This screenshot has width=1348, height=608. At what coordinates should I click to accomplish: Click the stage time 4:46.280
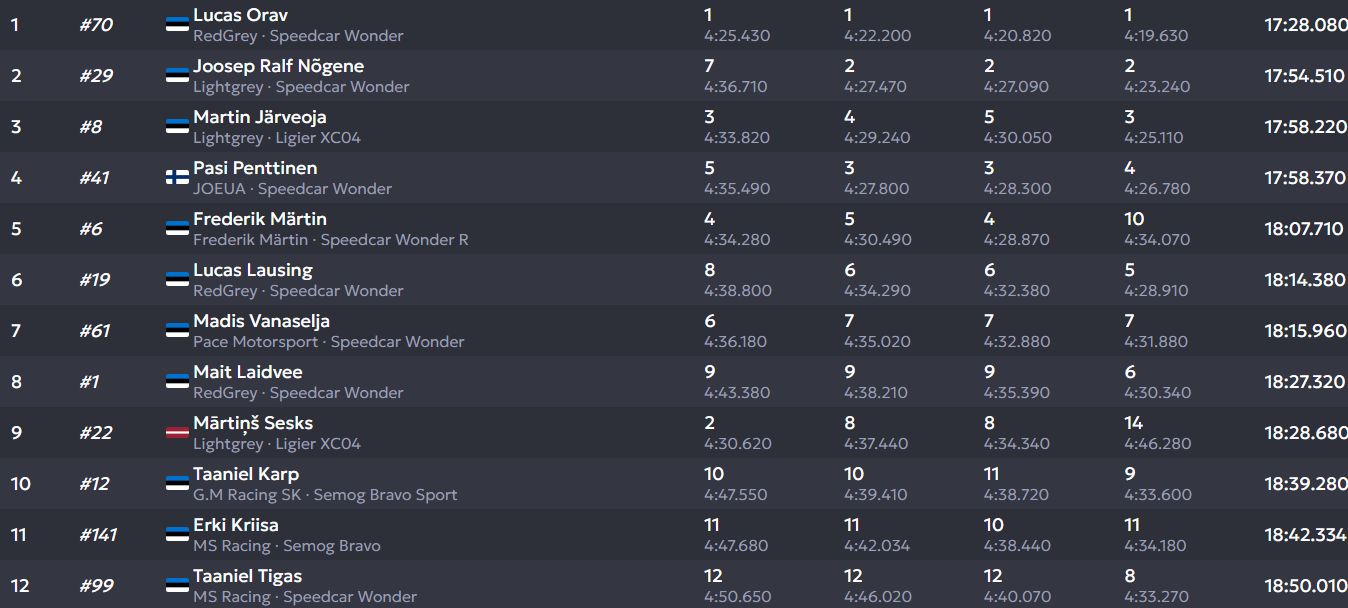click(x=1157, y=444)
